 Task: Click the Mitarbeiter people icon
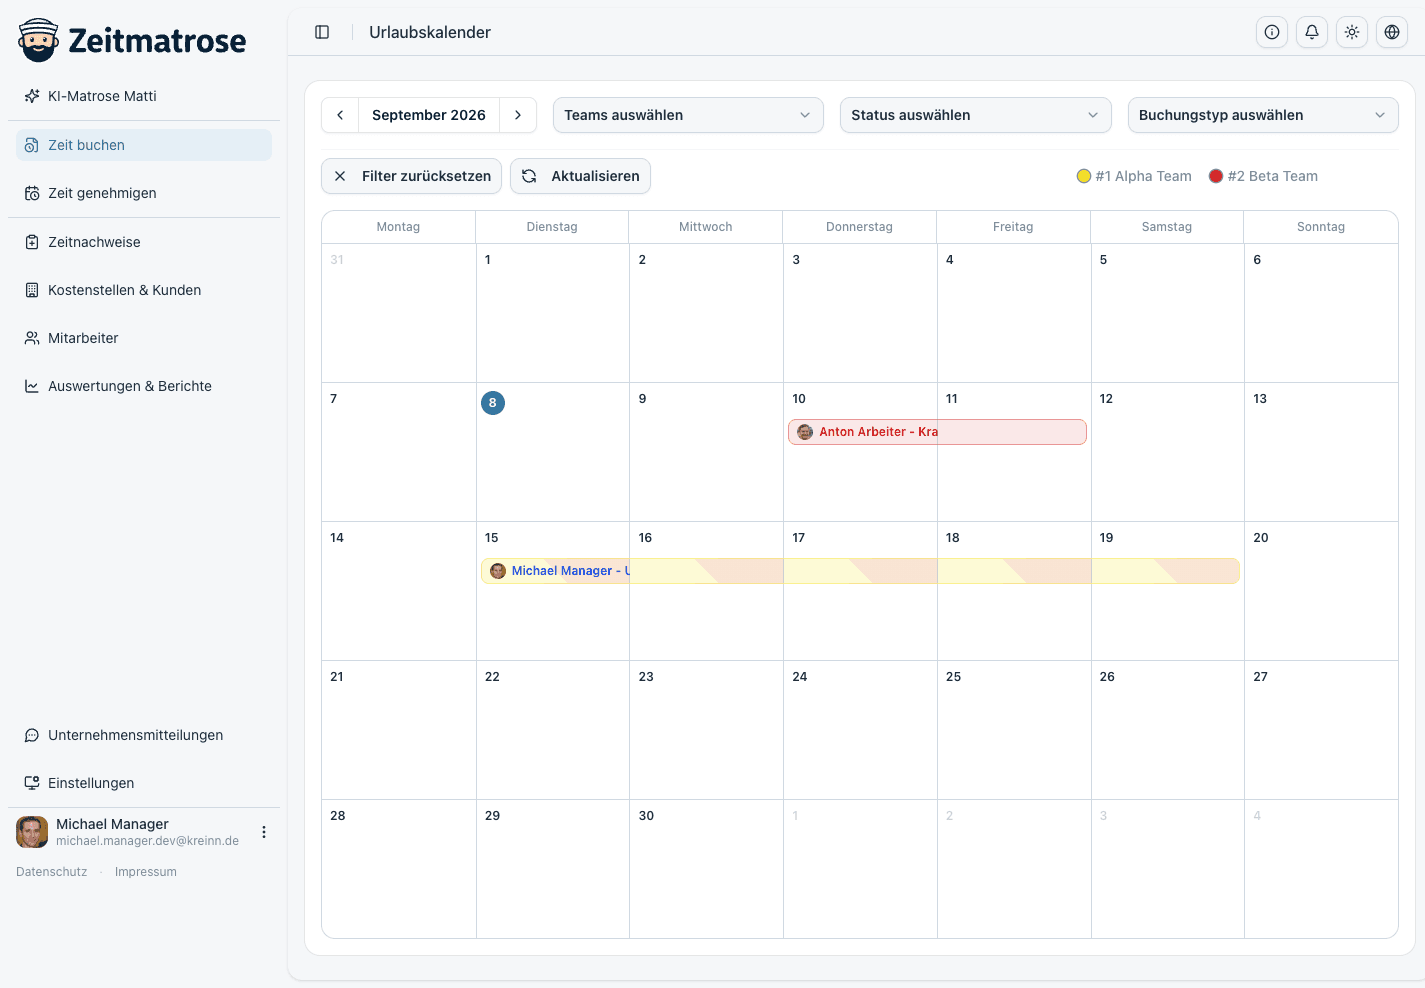(x=32, y=338)
